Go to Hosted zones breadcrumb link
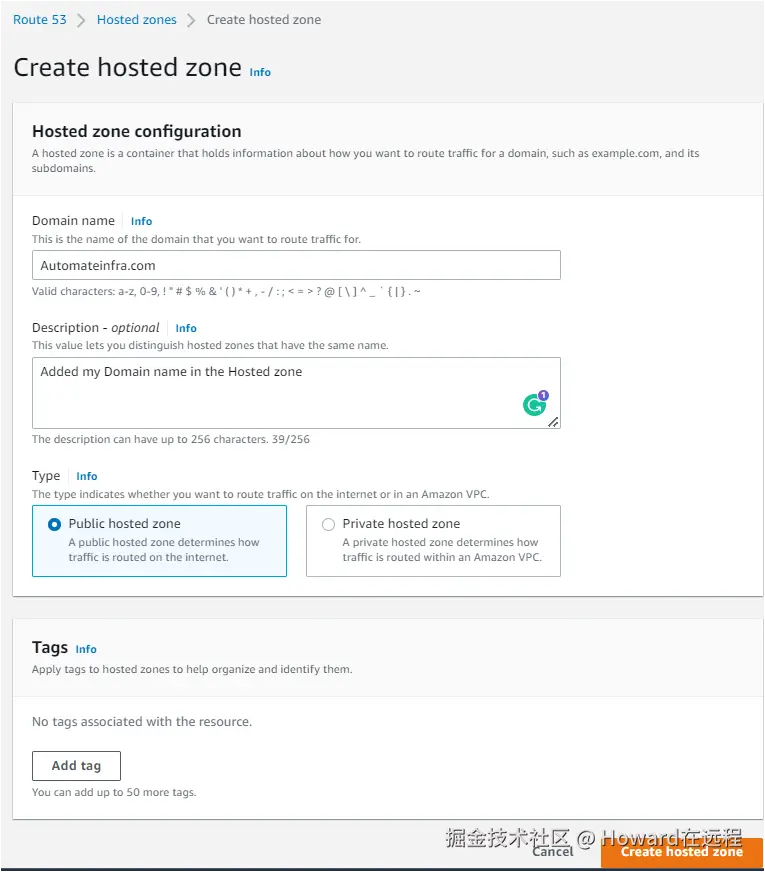This screenshot has height=872, width=765. (136, 20)
